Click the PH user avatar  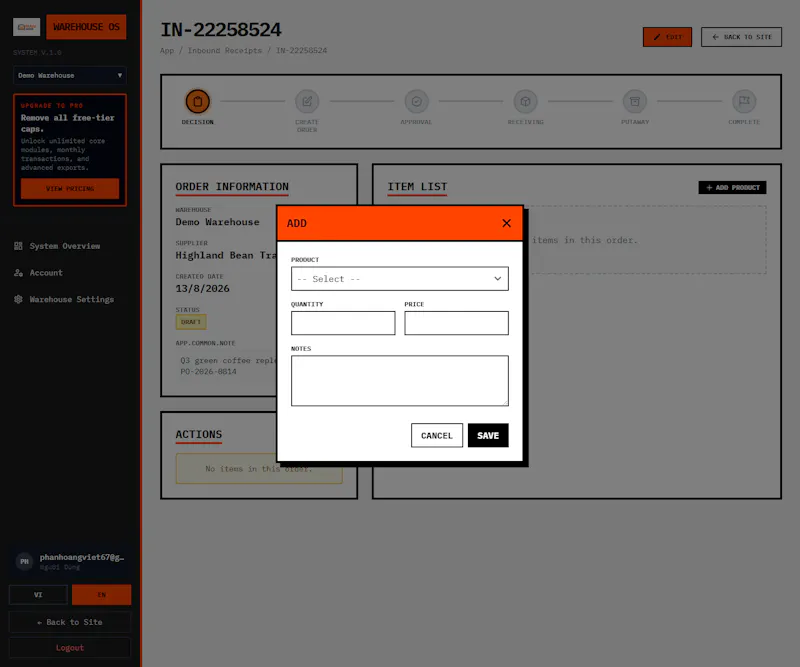[24, 561]
